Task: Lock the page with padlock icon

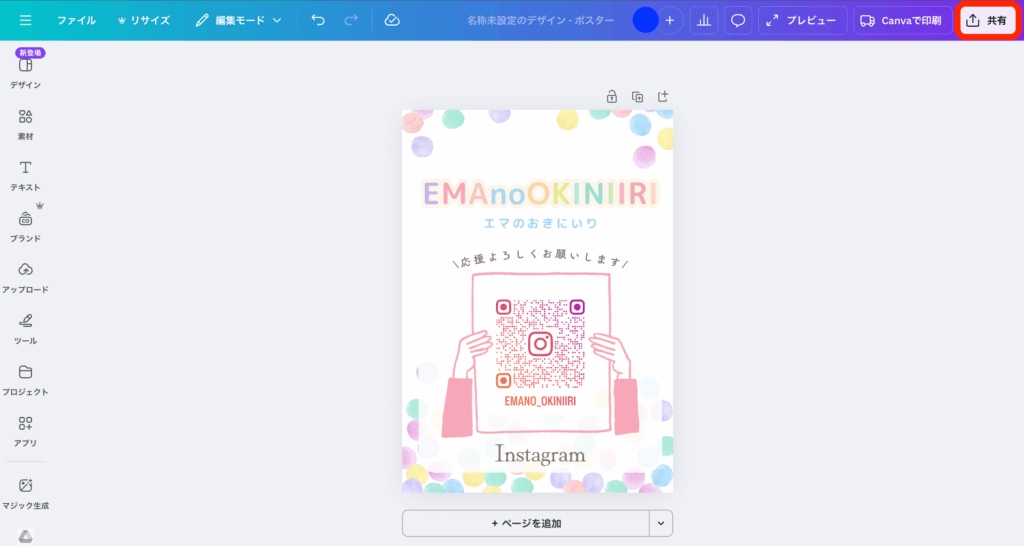Action: 612,97
